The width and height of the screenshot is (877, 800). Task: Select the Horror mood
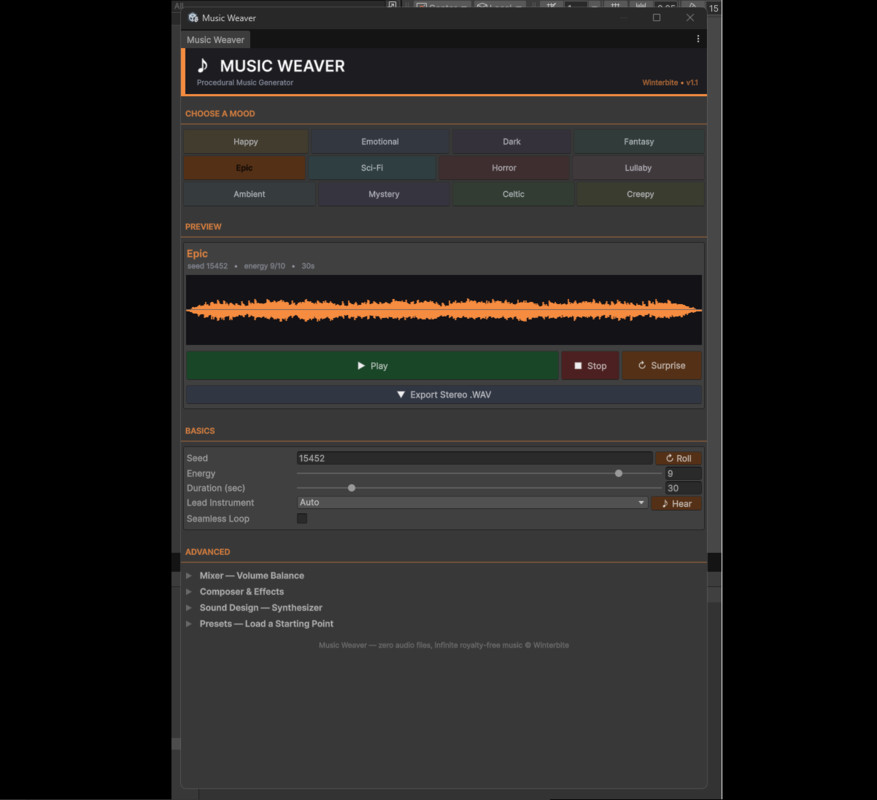click(x=504, y=168)
